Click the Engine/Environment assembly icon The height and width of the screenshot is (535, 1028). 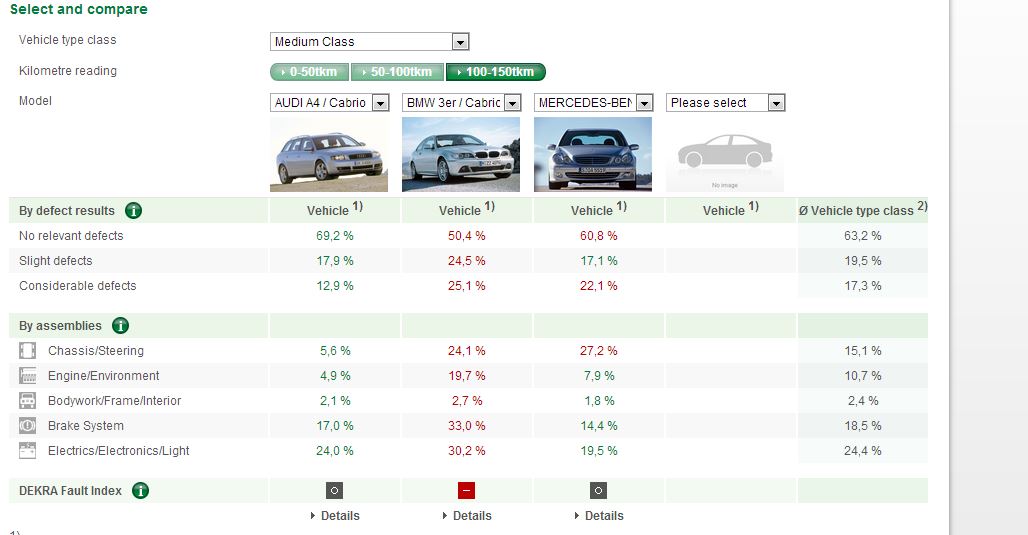tap(28, 376)
